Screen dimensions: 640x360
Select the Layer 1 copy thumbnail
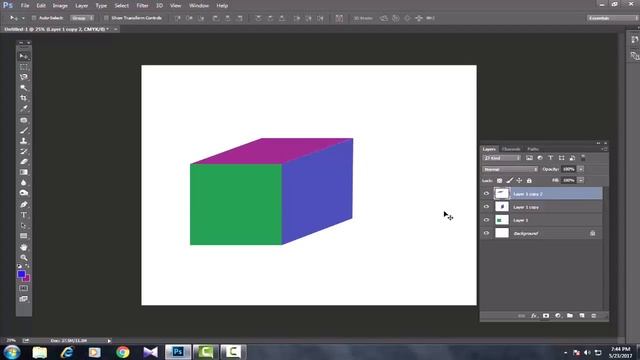click(502, 207)
